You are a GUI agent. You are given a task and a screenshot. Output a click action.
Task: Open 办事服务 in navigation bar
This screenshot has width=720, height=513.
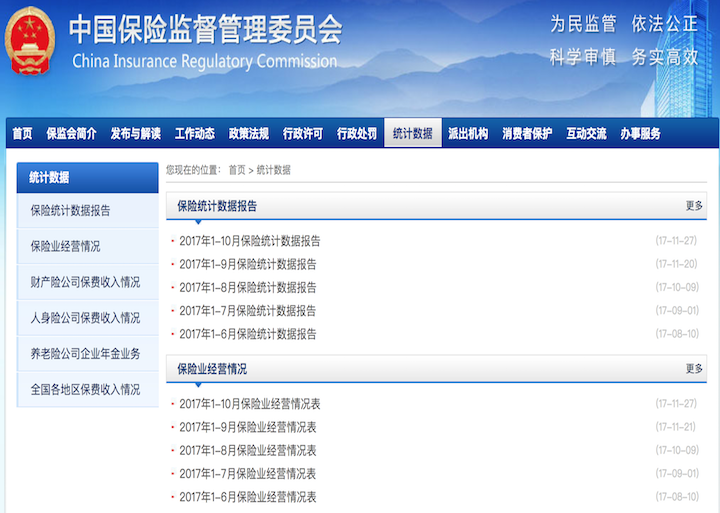[x=641, y=134]
